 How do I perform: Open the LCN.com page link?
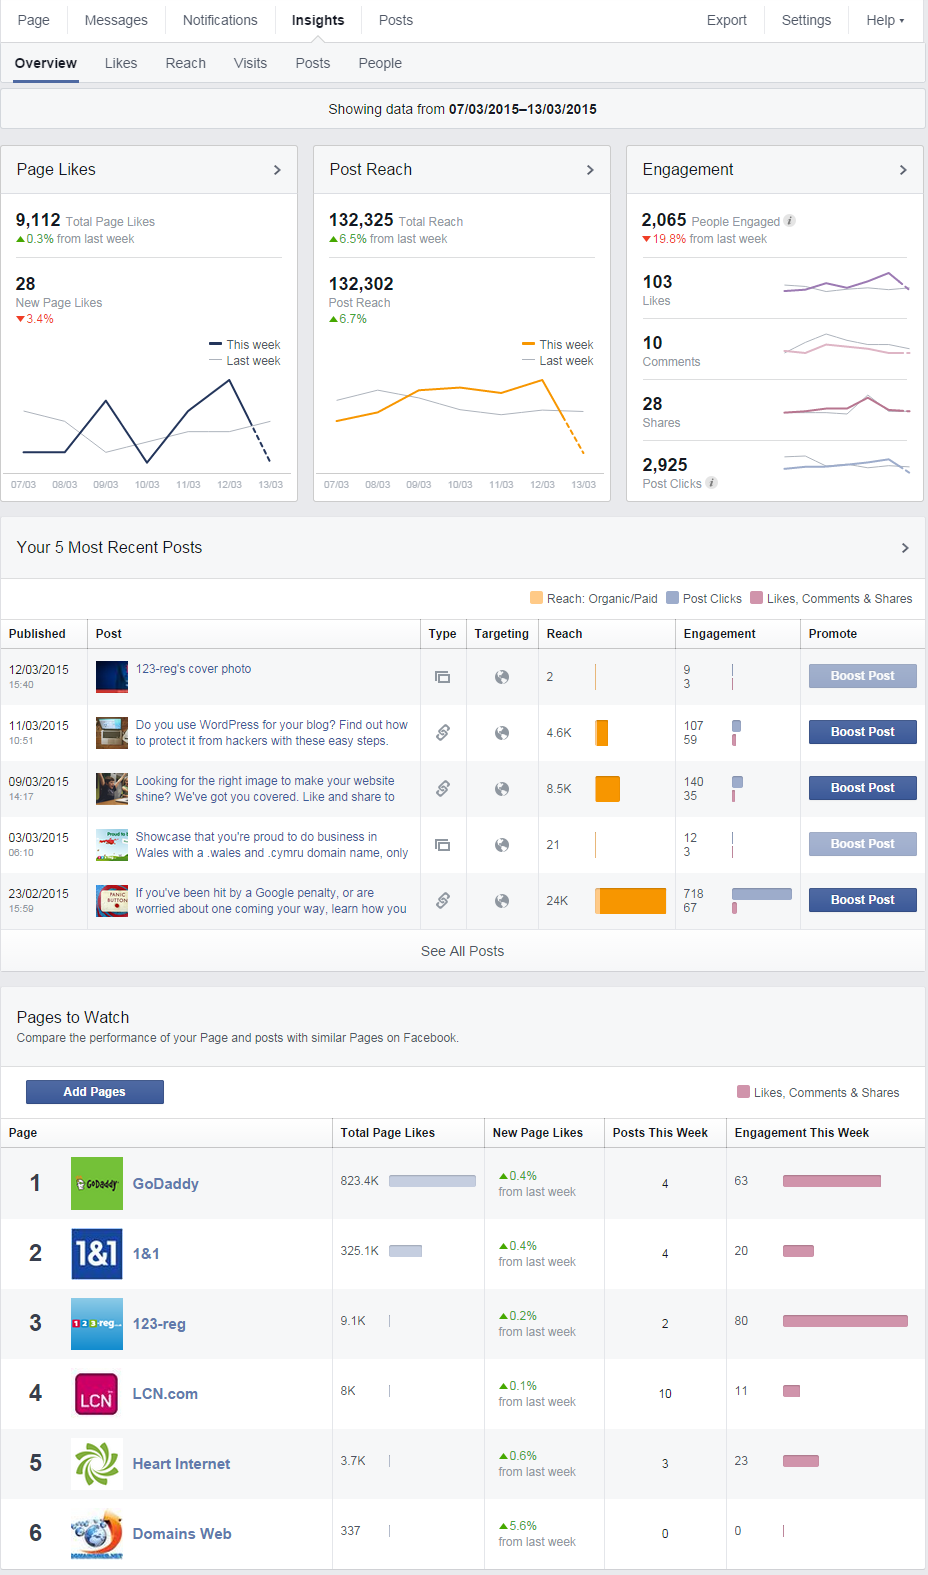click(x=165, y=1393)
